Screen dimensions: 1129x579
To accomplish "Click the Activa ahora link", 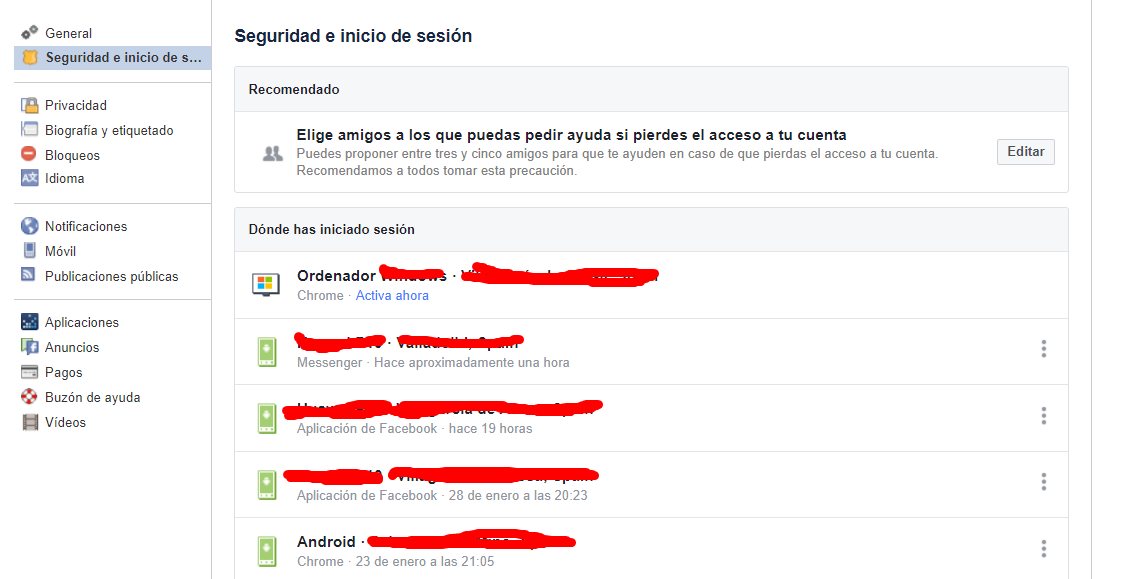I will click(x=392, y=295).
